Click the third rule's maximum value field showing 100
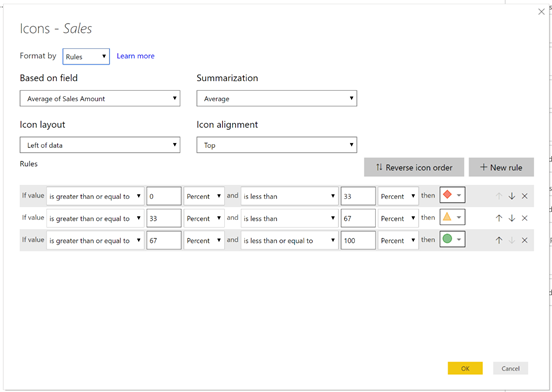This screenshot has width=552, height=392. pyautogui.click(x=358, y=240)
